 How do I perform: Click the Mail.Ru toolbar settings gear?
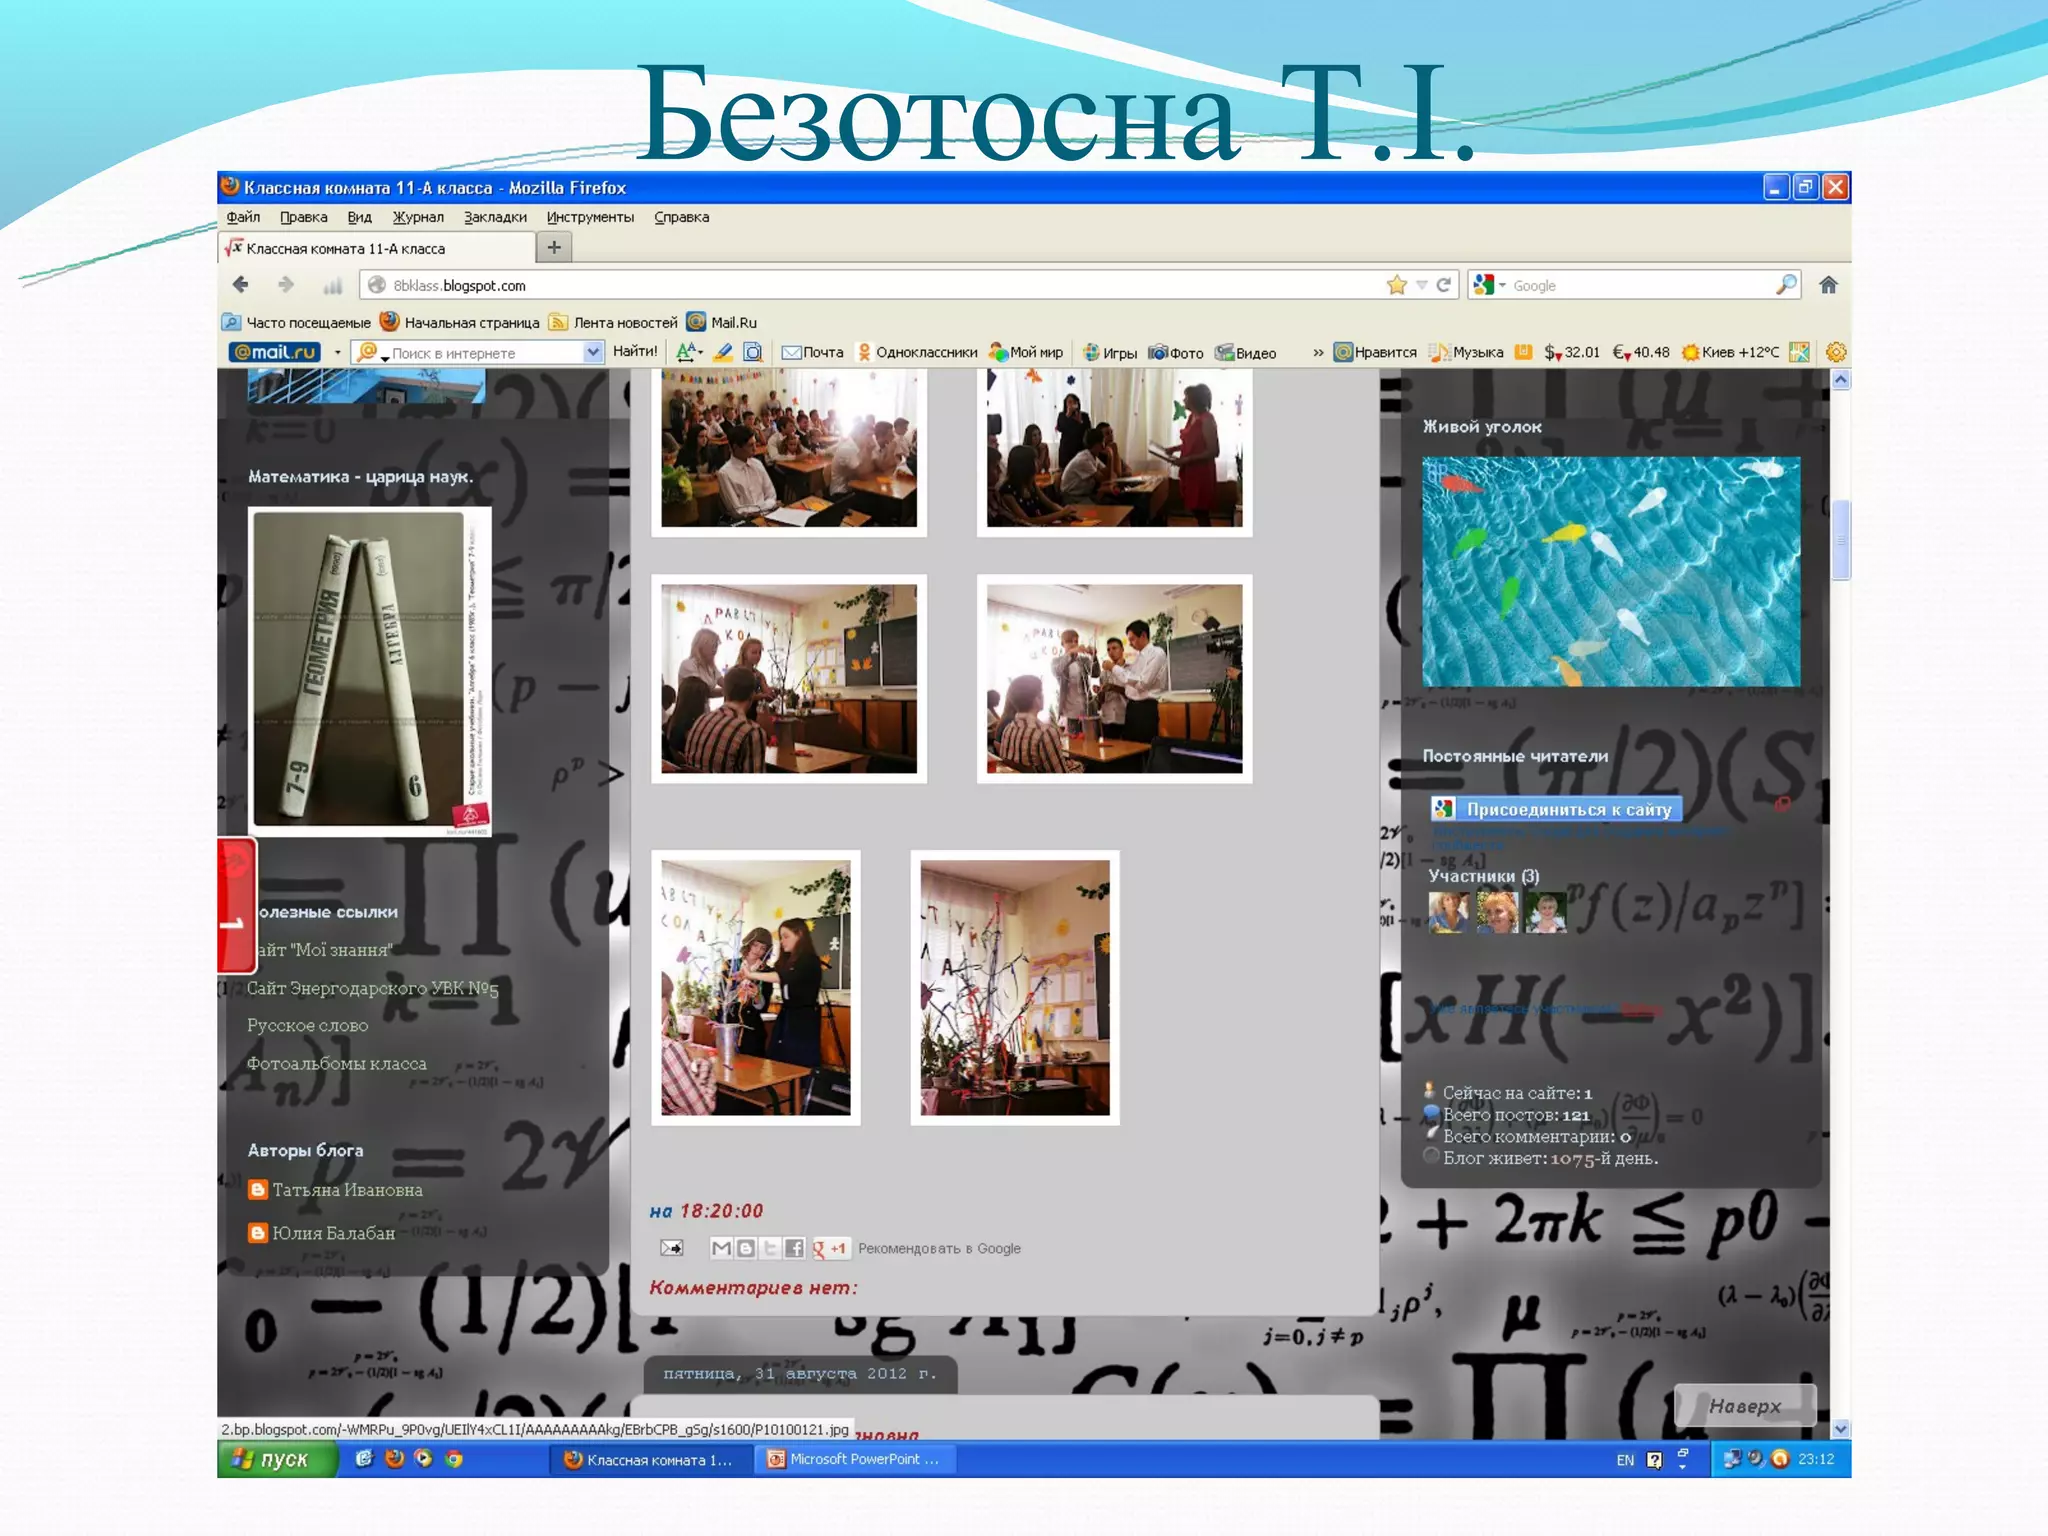1835,352
